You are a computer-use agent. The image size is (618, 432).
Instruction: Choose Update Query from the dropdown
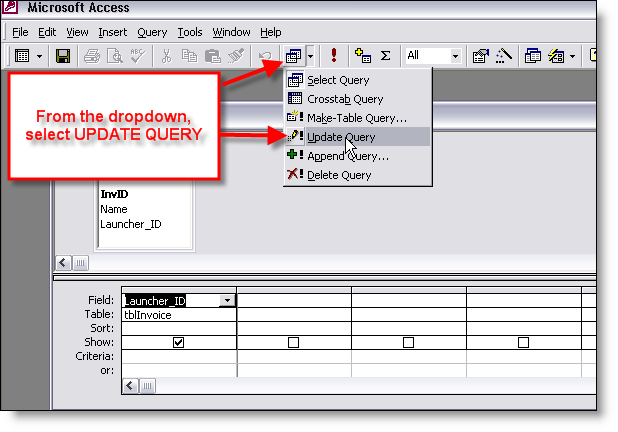[x=358, y=137]
